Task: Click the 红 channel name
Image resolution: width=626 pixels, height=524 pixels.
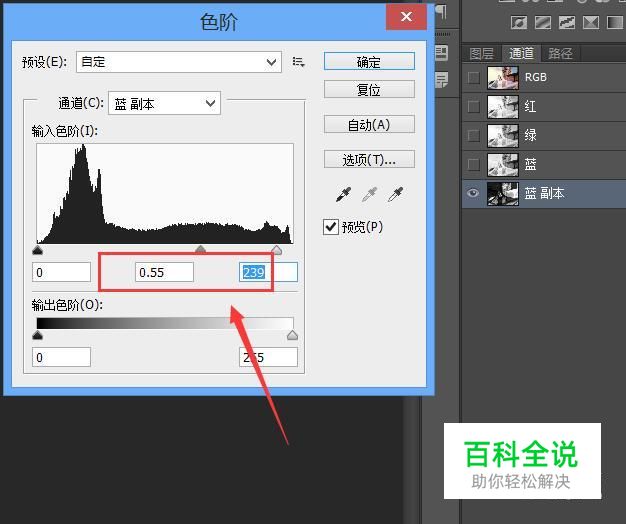Action: tap(530, 106)
